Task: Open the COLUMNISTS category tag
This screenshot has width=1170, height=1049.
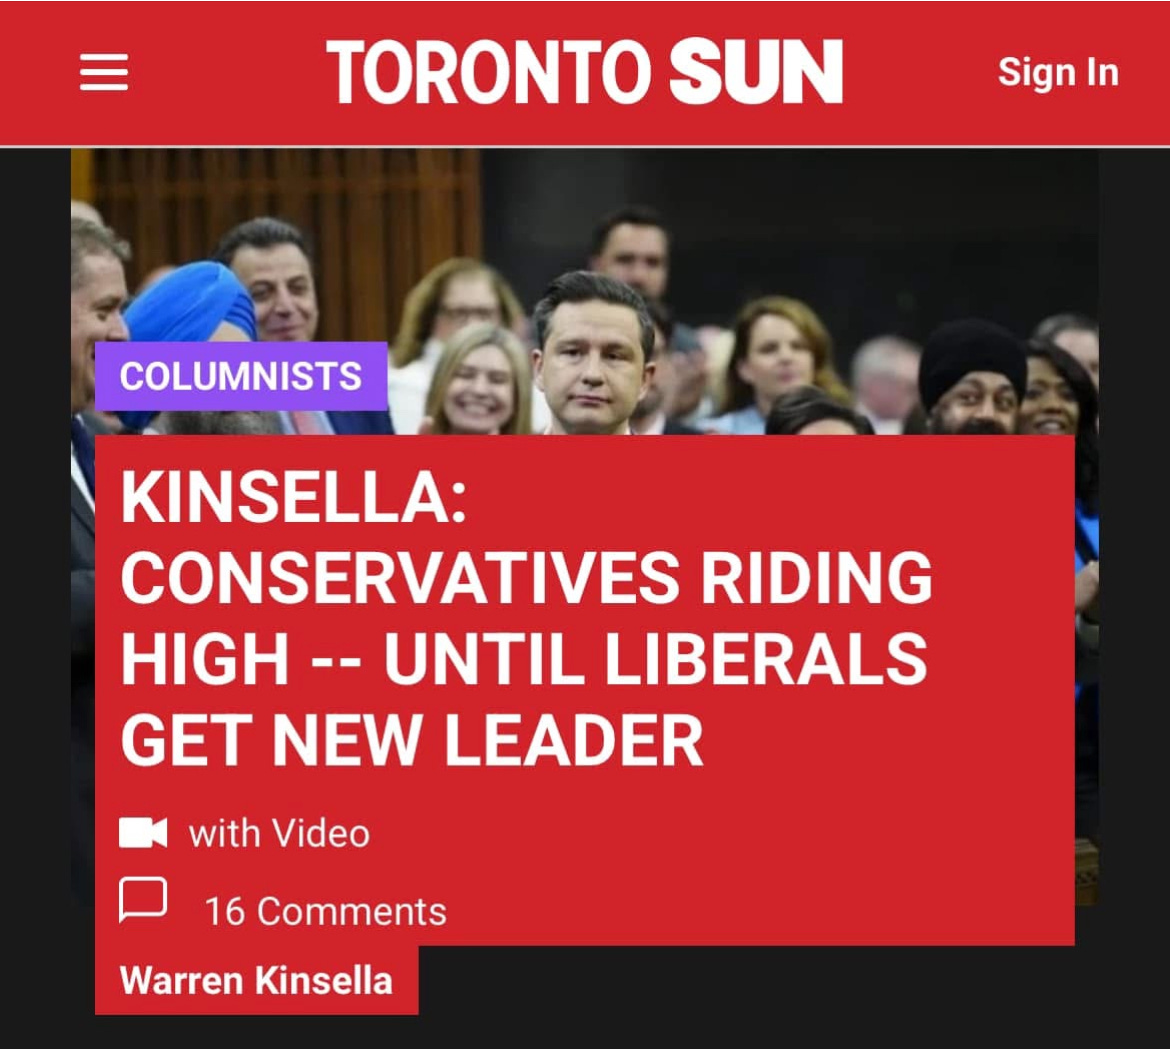Action: [x=241, y=375]
